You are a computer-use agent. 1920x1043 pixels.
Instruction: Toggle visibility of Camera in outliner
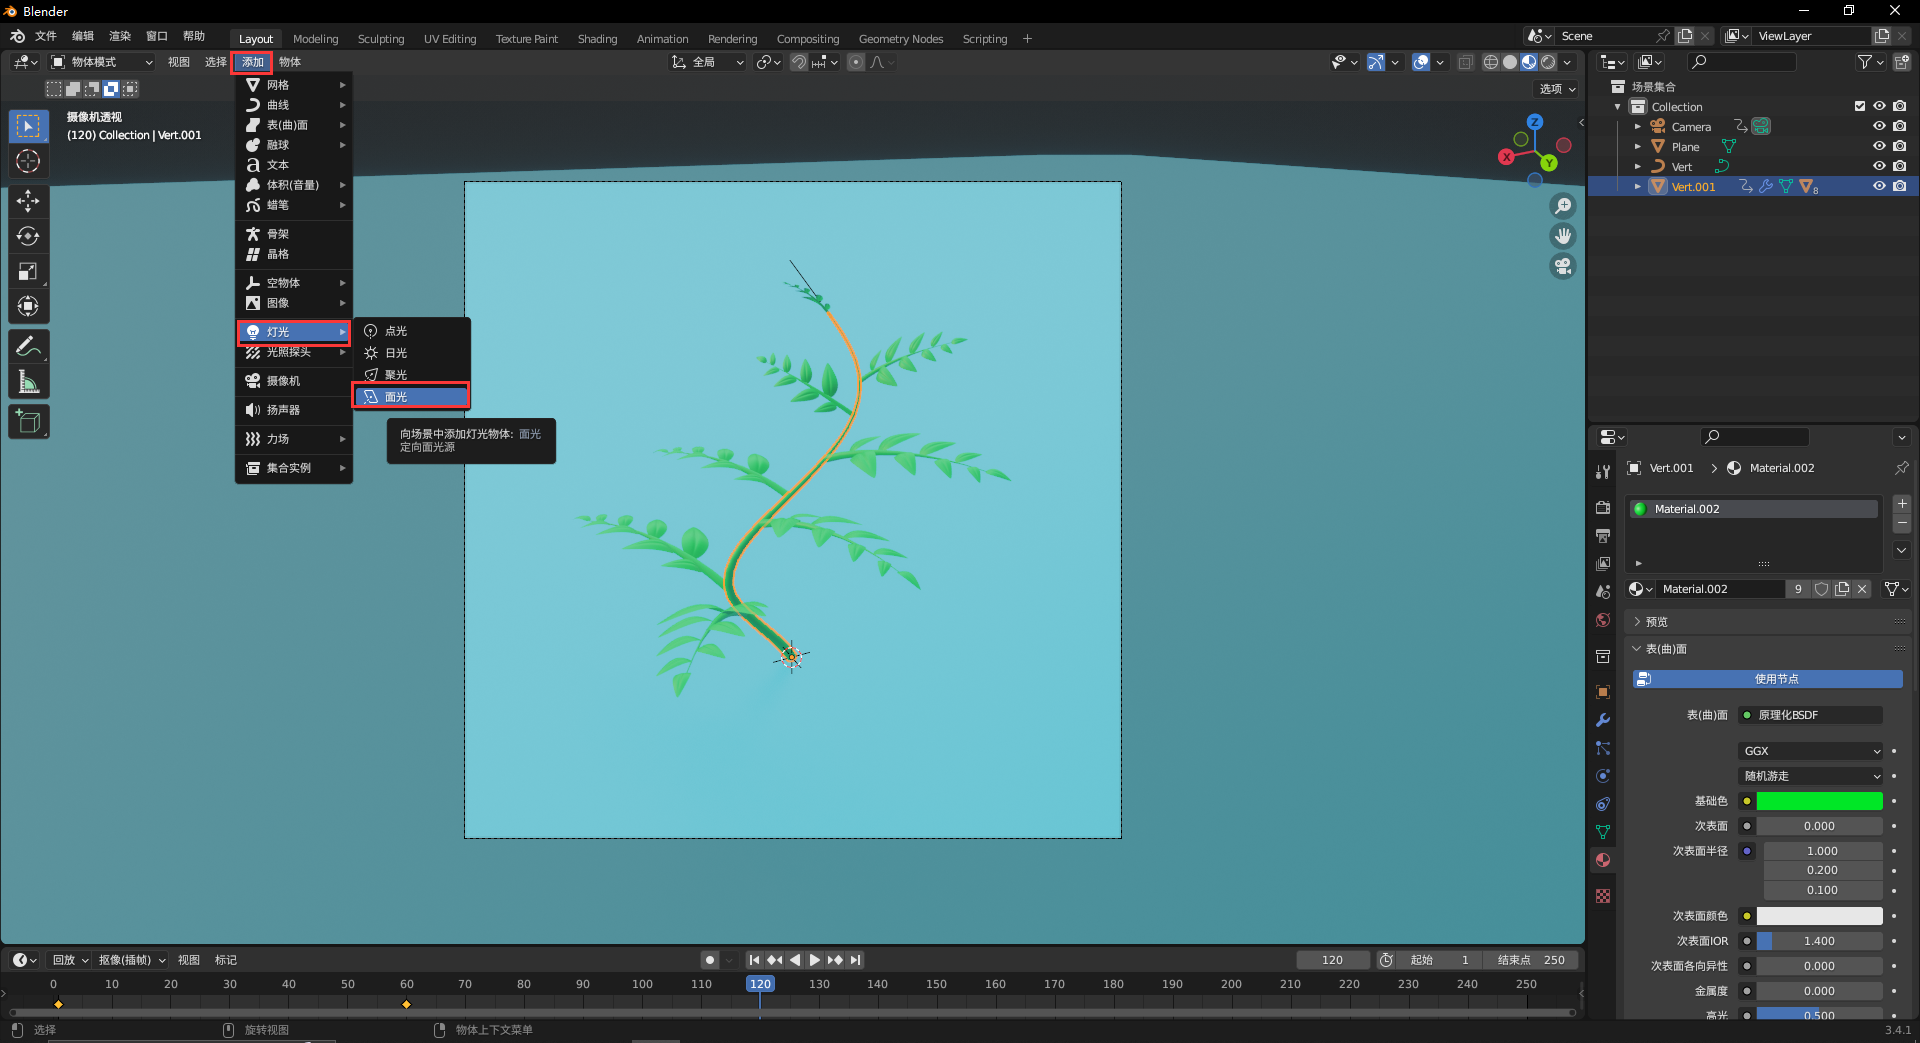pyautogui.click(x=1879, y=126)
